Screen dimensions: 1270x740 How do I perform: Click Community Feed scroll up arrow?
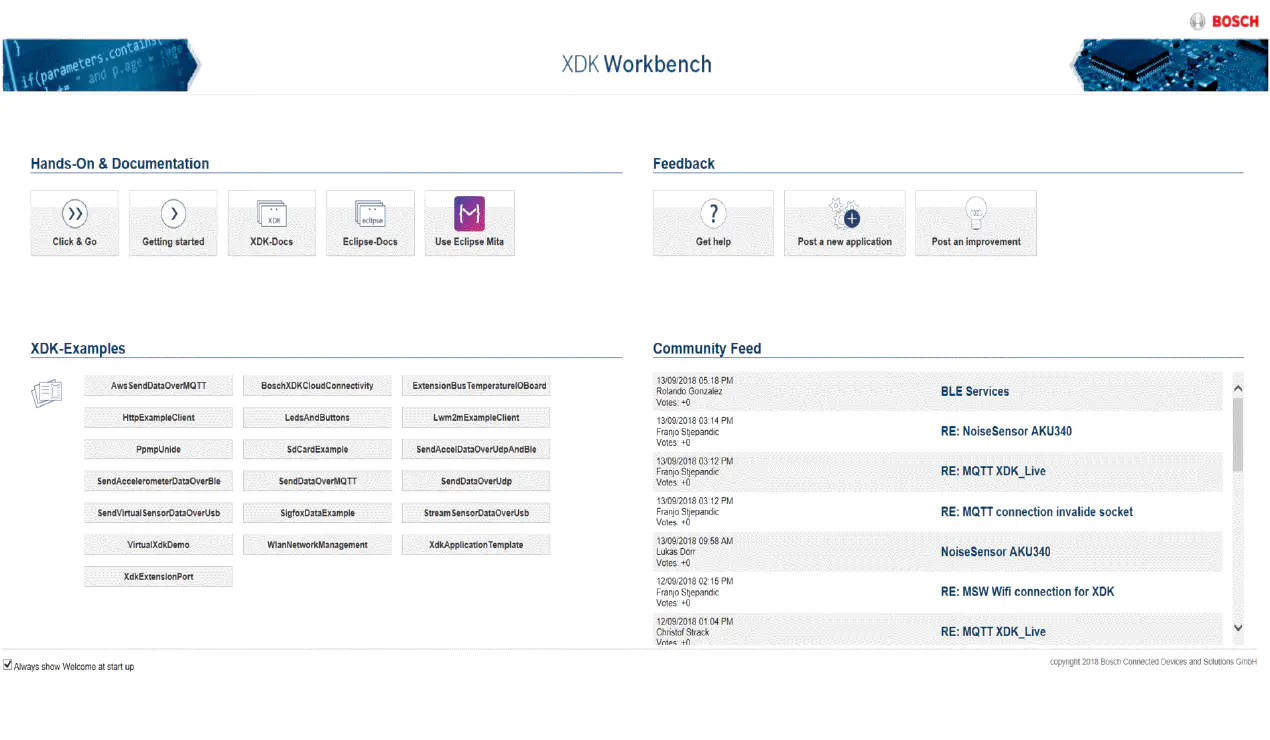1238,388
